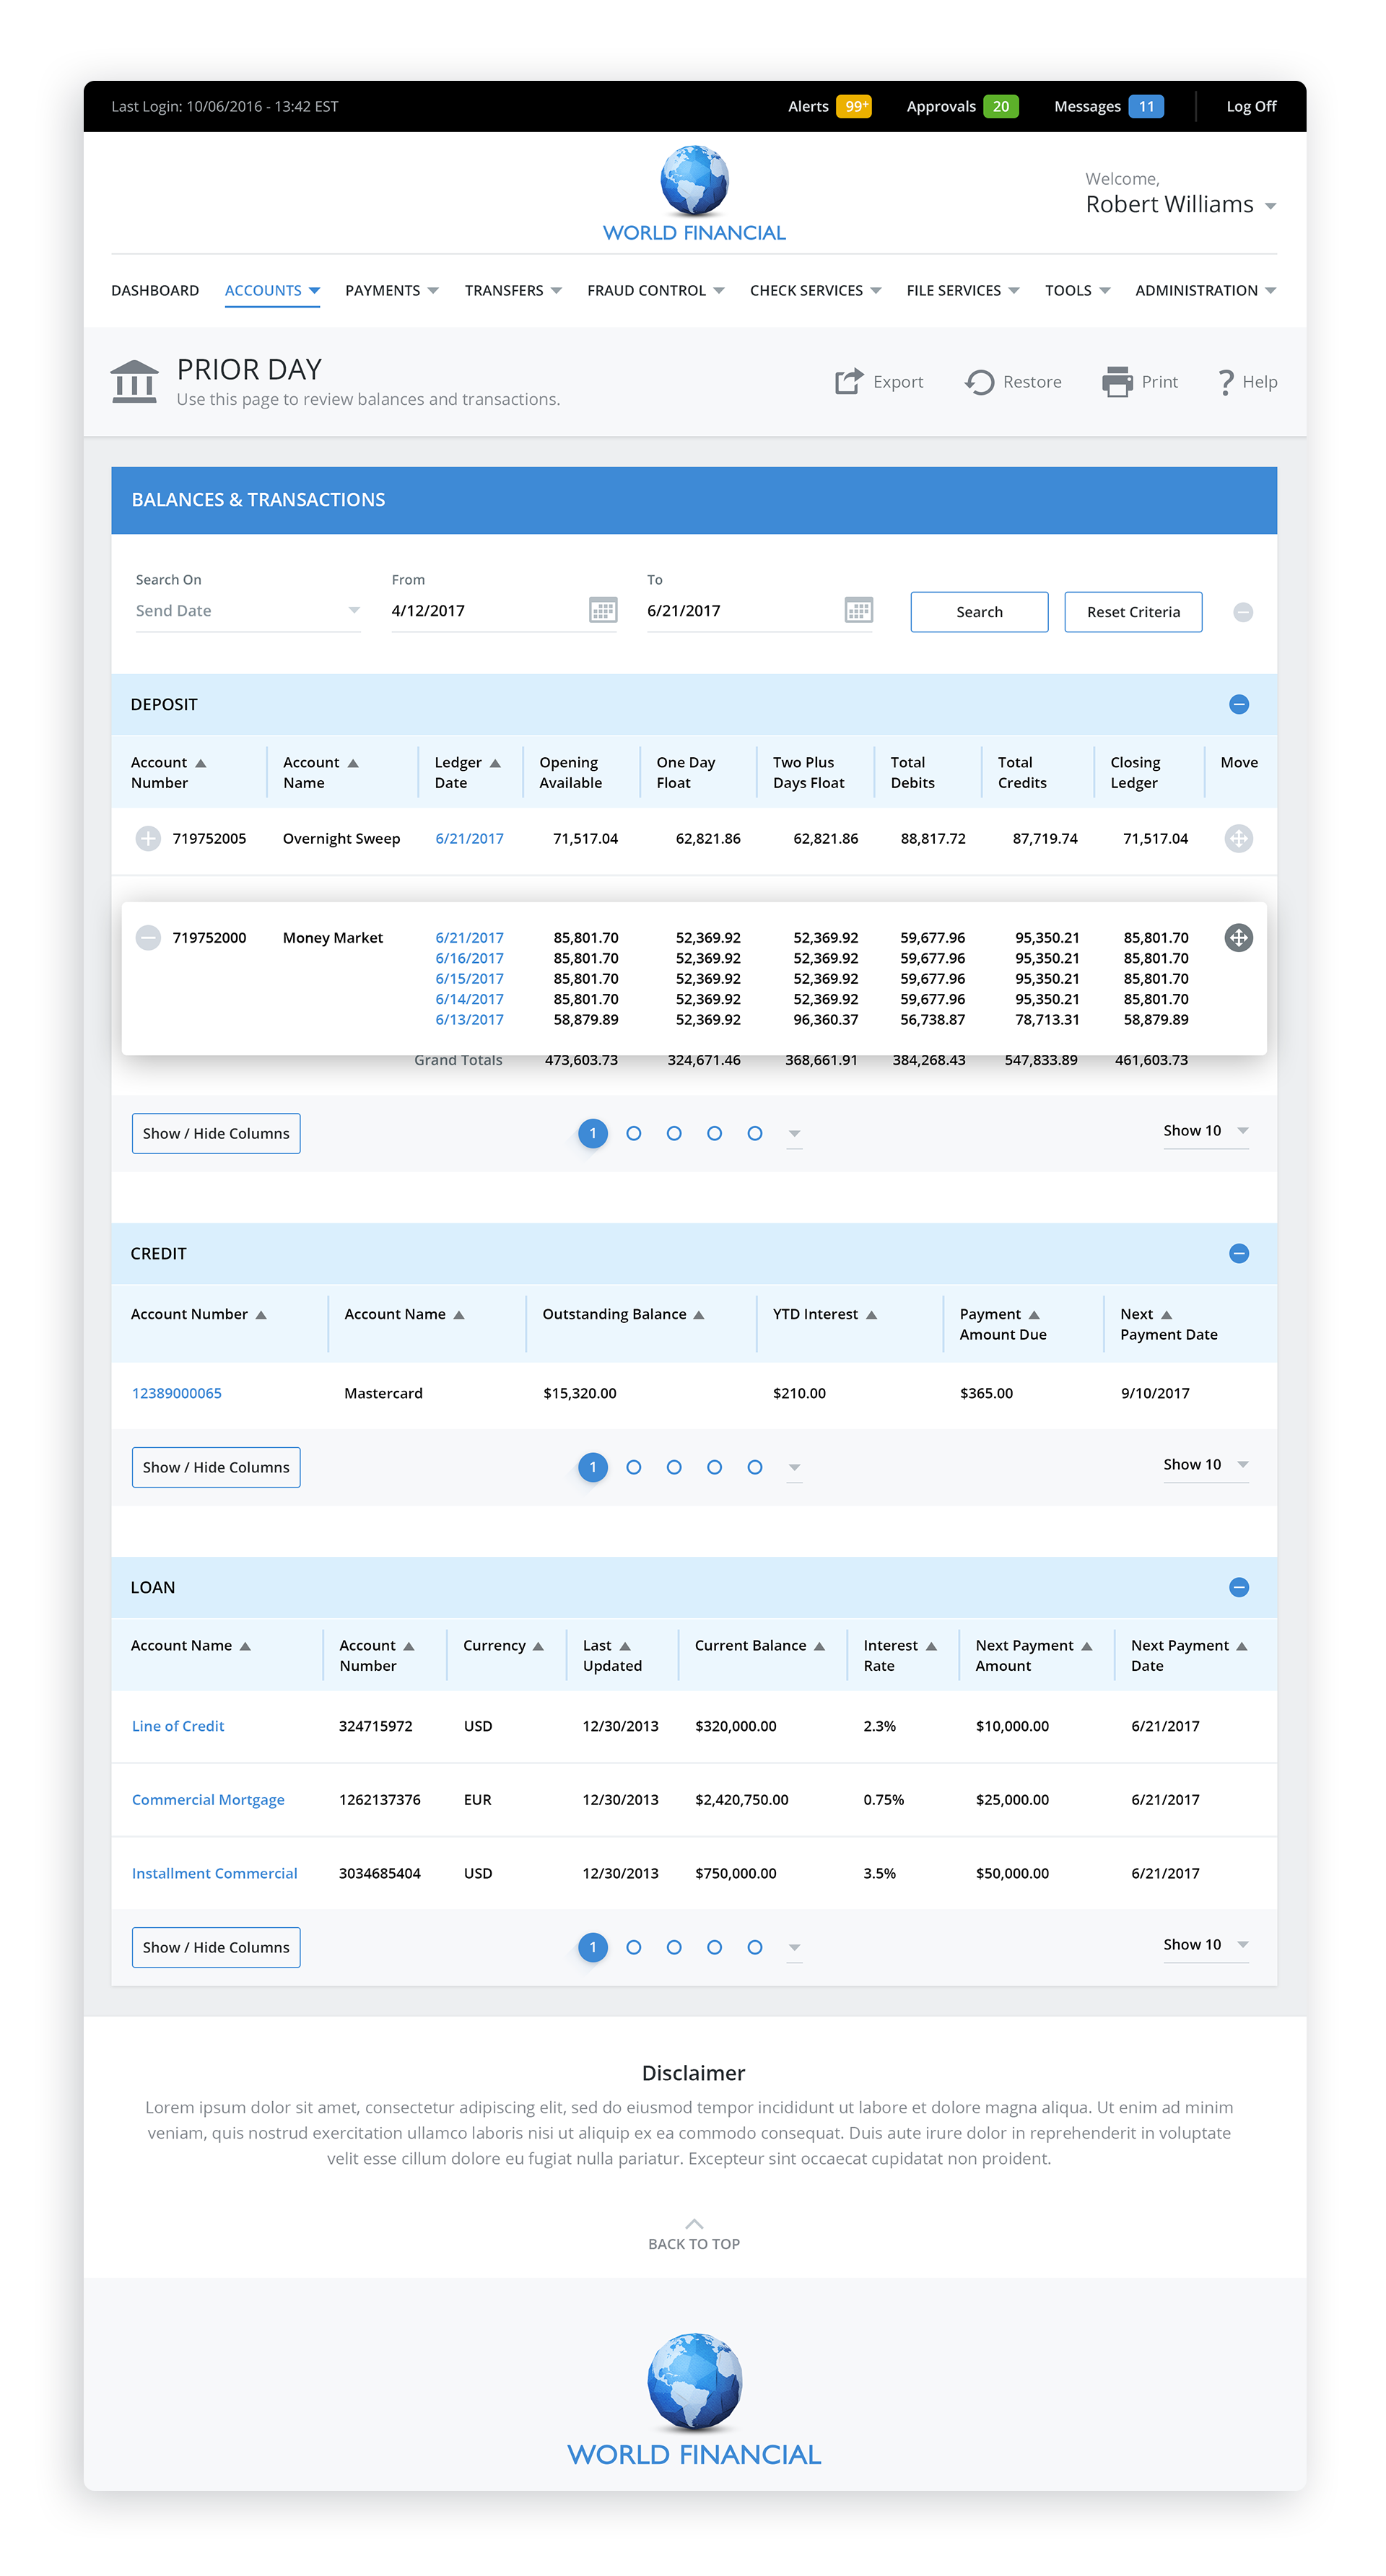This screenshot has width=1386, height=2576.
Task: Go to Credit page 5
Action: pos(755,1467)
